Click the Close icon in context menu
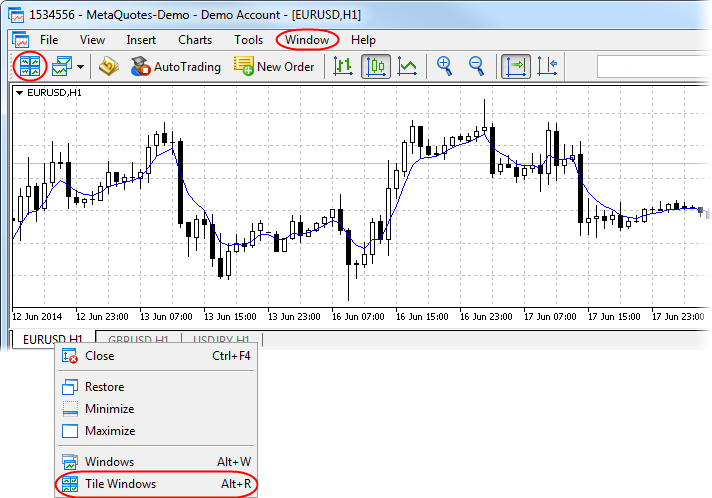Viewport: 712px width, 498px height. pyautogui.click(x=70, y=356)
